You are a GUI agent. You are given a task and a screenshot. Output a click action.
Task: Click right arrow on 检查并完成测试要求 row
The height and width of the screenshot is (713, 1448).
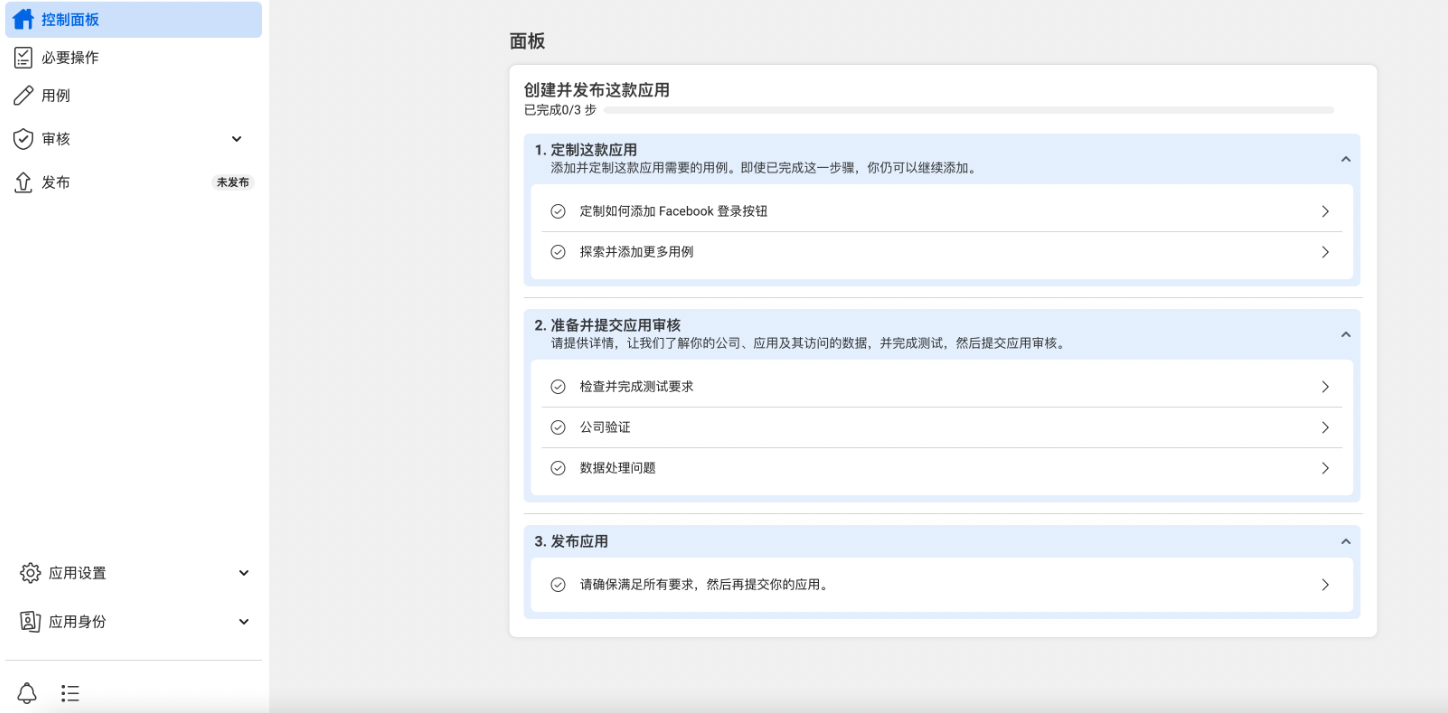[x=1325, y=386]
